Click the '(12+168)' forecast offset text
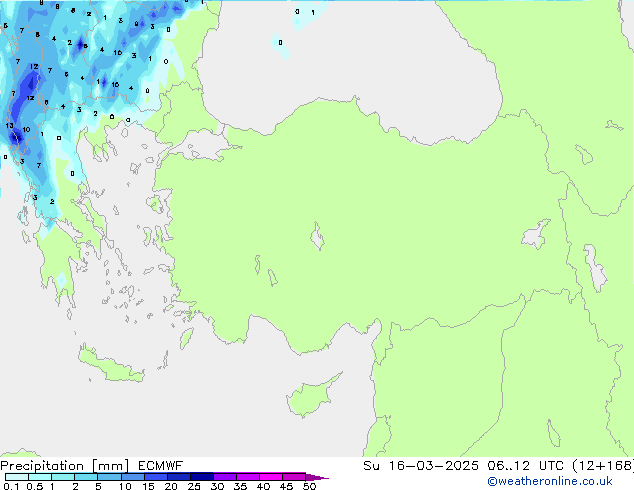The height and width of the screenshot is (490, 634). (603, 466)
